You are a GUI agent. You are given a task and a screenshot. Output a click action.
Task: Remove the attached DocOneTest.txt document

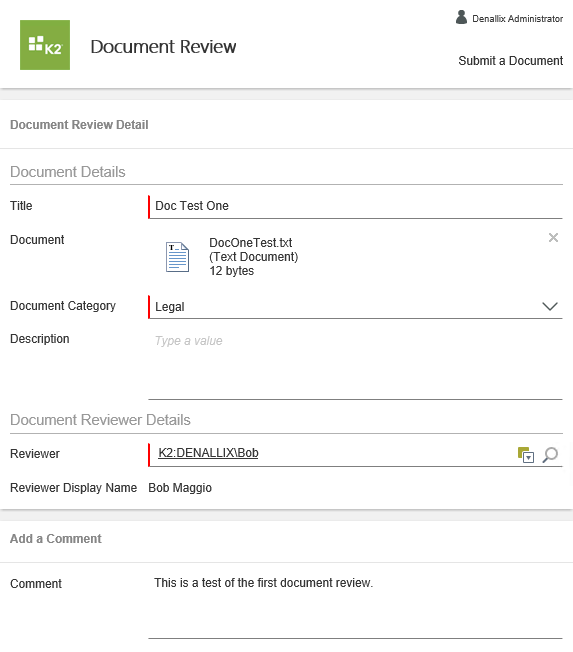point(553,237)
